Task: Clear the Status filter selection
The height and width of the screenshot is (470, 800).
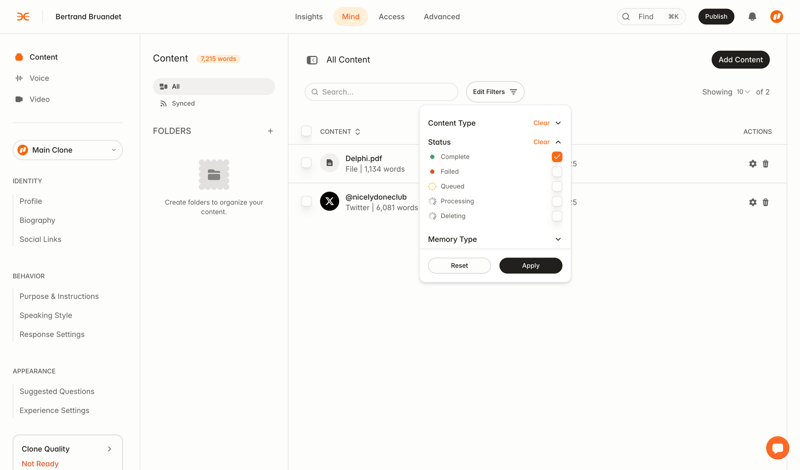Action: tap(541, 142)
